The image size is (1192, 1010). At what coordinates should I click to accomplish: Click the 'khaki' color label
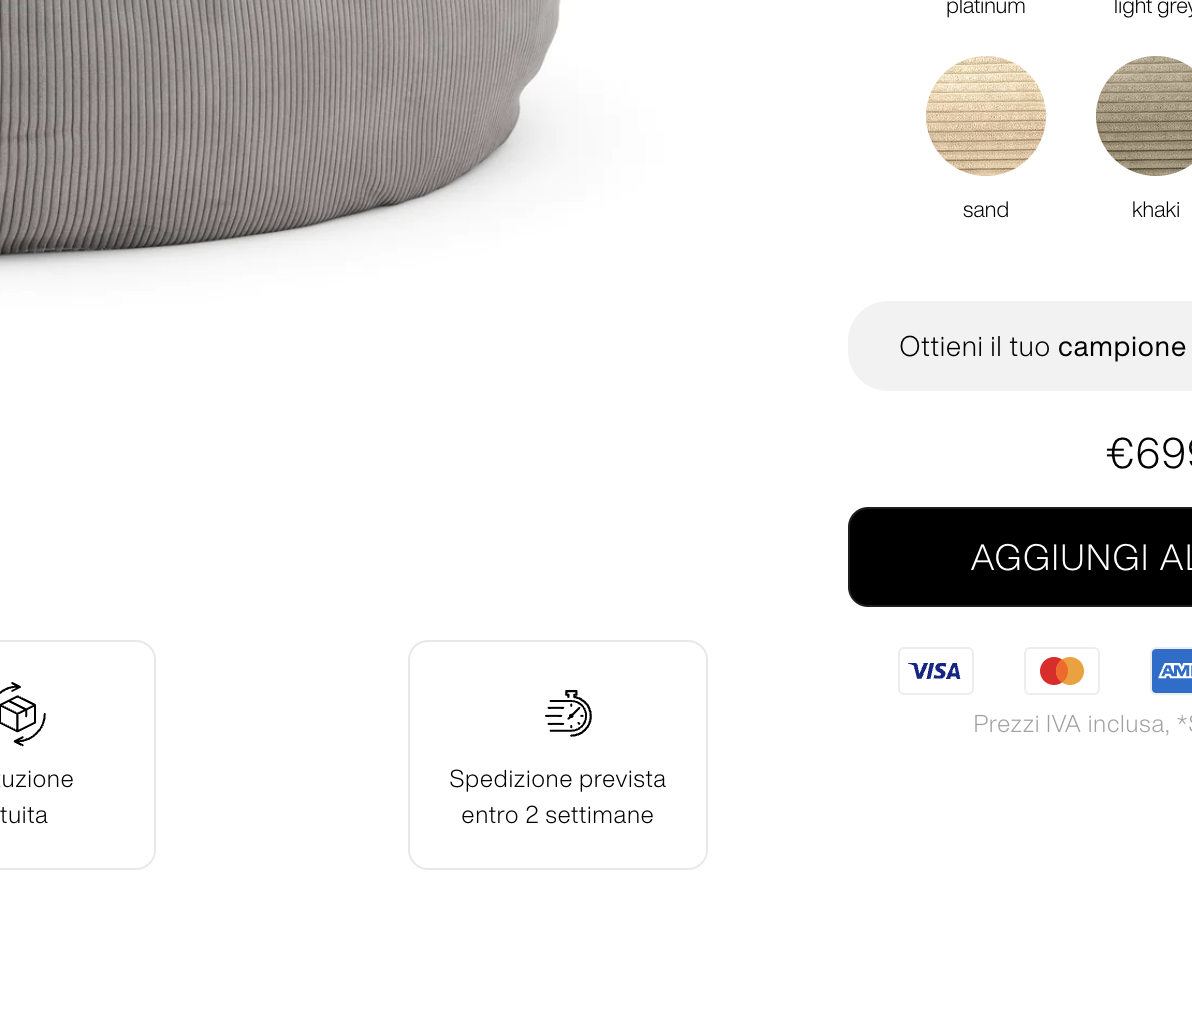[1156, 210]
